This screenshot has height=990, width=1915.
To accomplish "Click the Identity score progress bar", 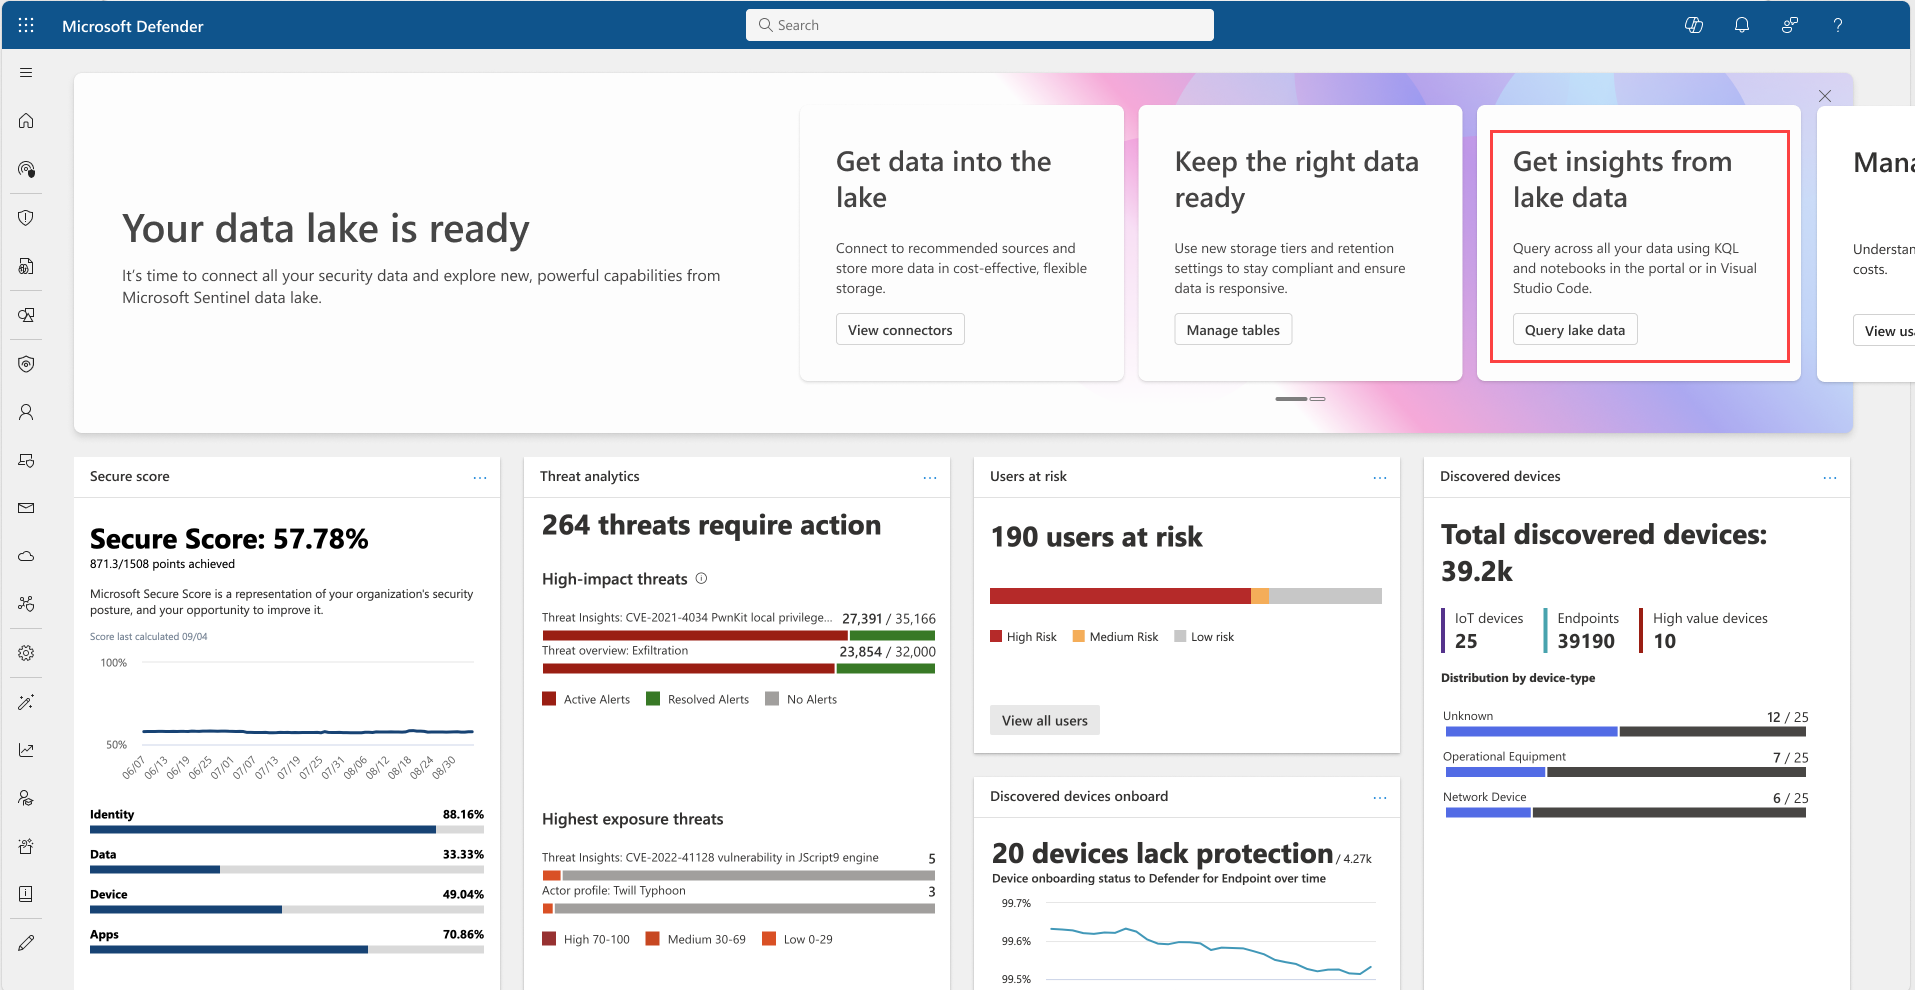I will point(287,829).
